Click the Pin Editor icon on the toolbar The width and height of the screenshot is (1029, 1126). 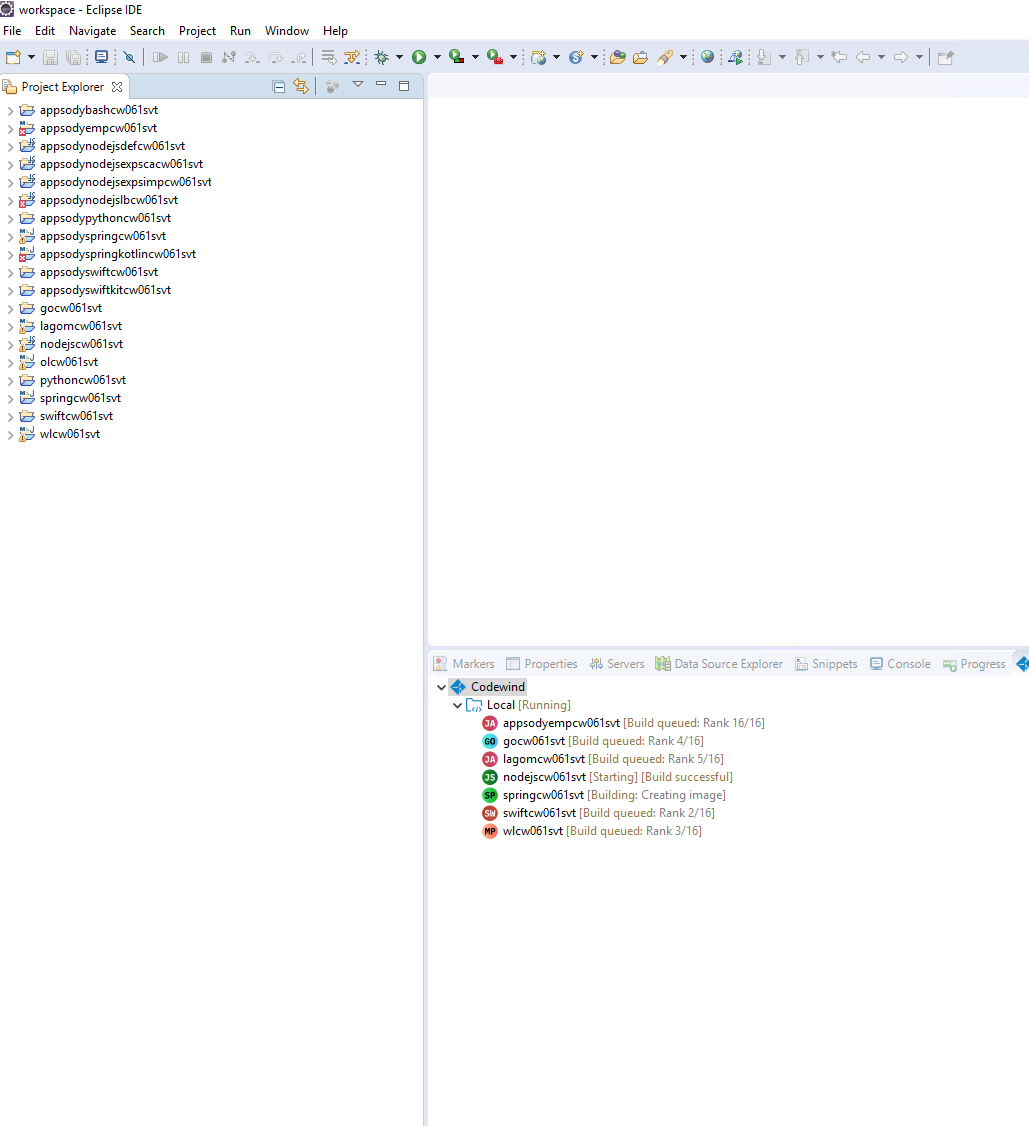pos(946,57)
